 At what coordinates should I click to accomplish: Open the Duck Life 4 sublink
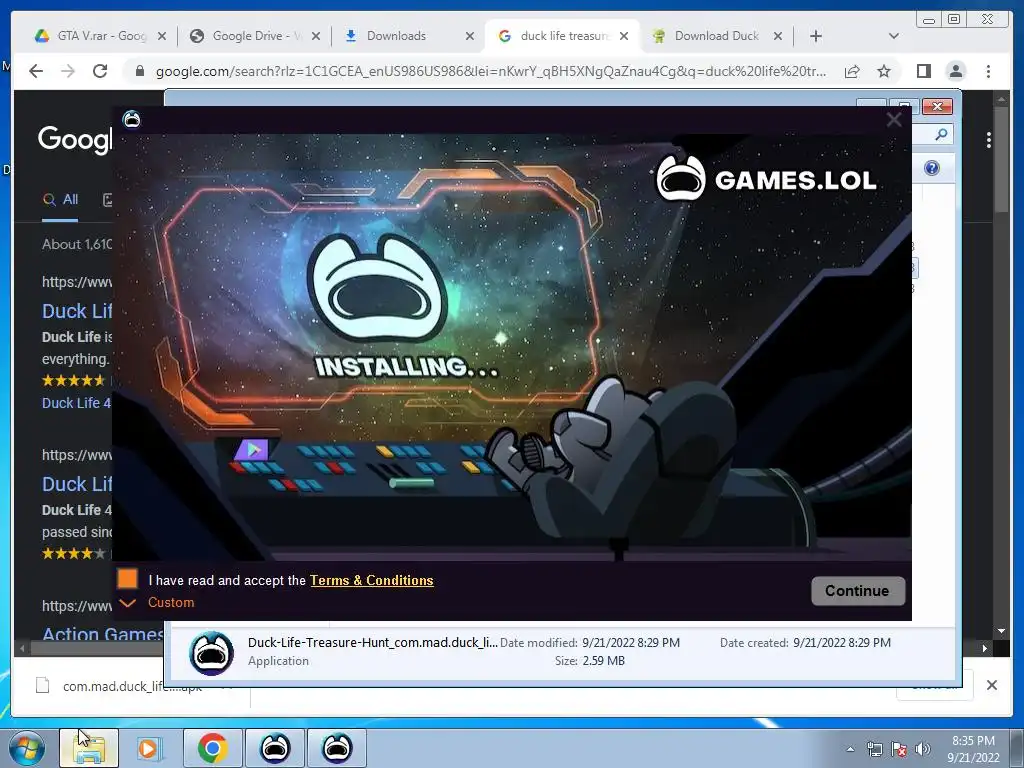pyautogui.click(x=76, y=403)
